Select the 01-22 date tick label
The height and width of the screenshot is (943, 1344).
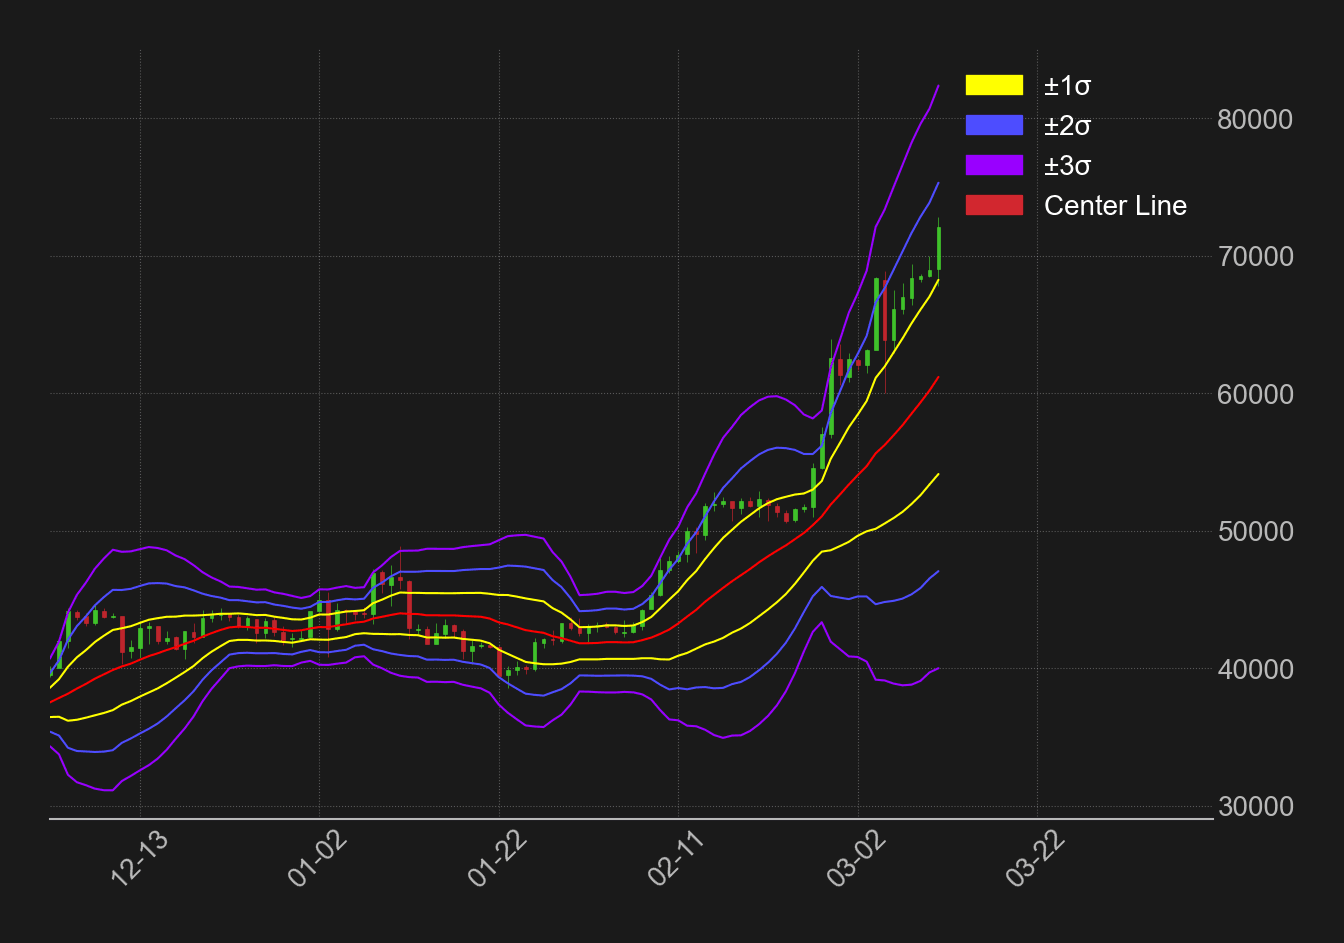tap(495, 858)
